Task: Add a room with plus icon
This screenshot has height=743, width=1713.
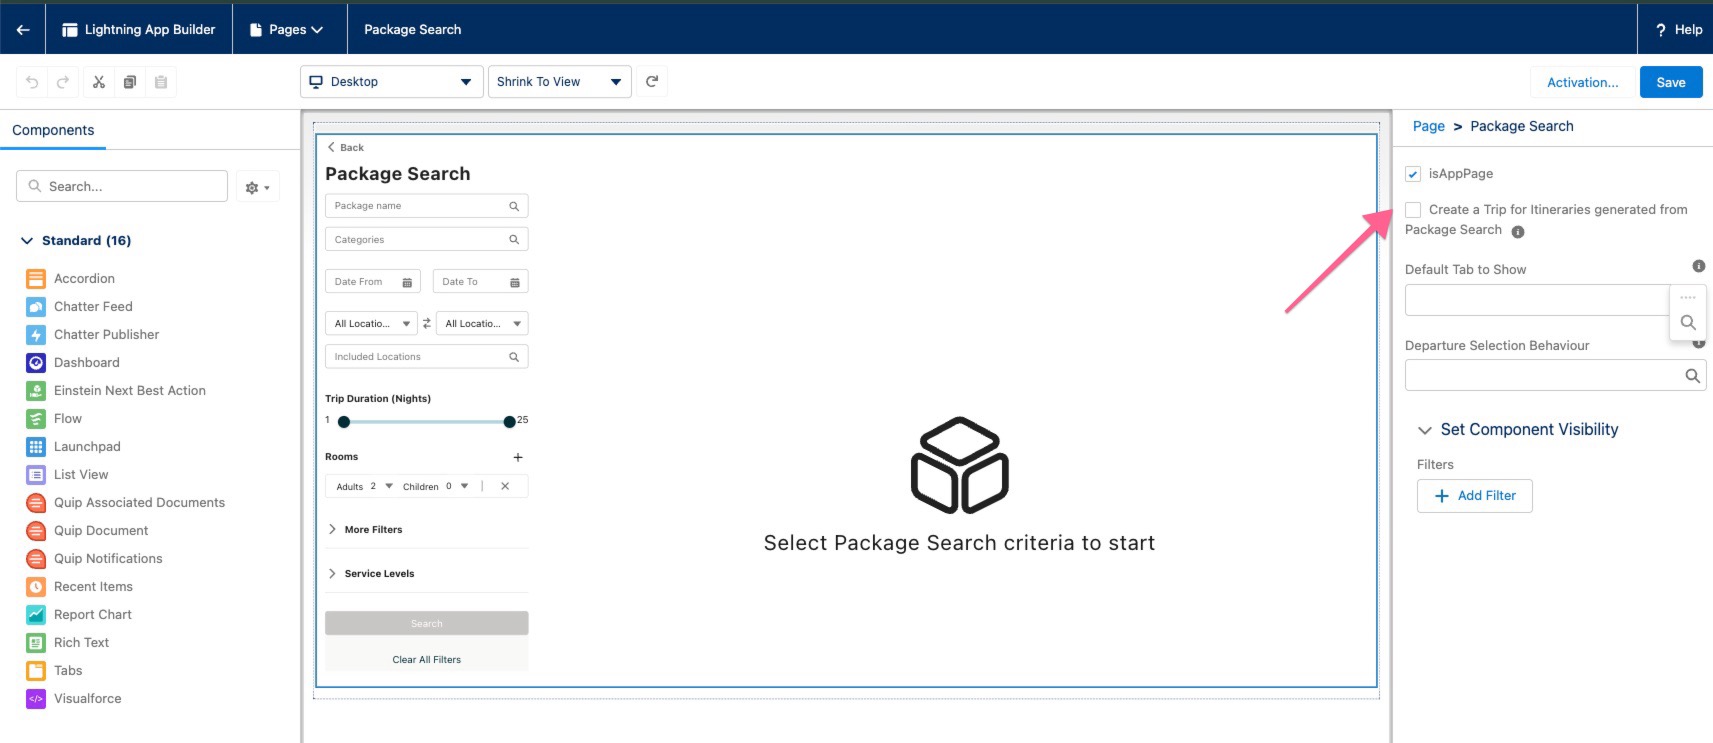Action: coord(518,457)
